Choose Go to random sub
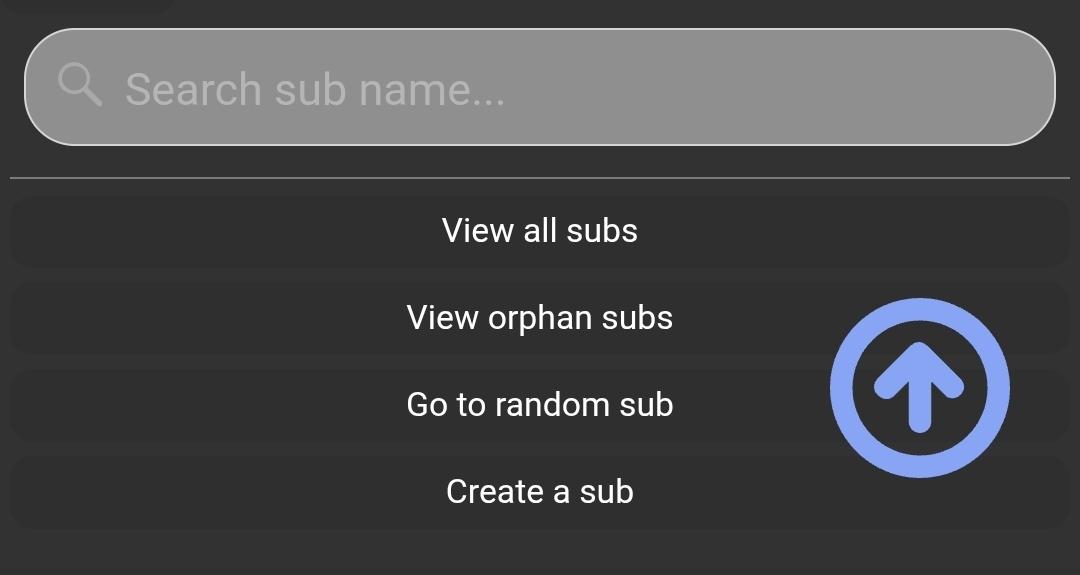Screen dimensions: 1080x575 point(540,405)
